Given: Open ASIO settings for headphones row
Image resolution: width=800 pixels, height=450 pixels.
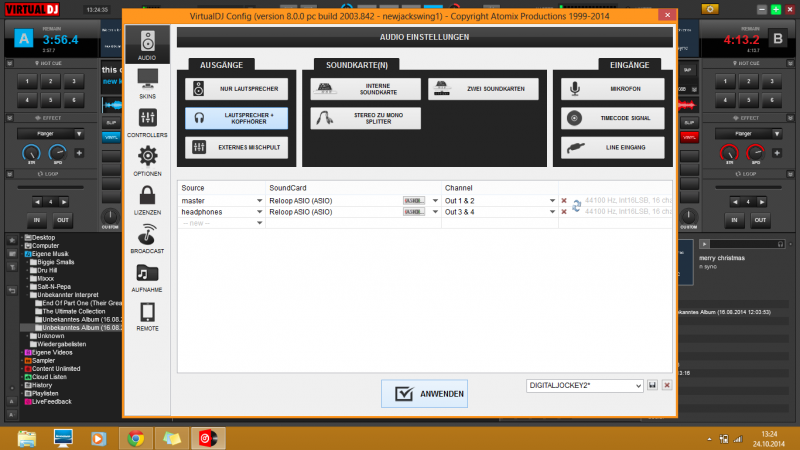Looking at the screenshot, I should [414, 212].
